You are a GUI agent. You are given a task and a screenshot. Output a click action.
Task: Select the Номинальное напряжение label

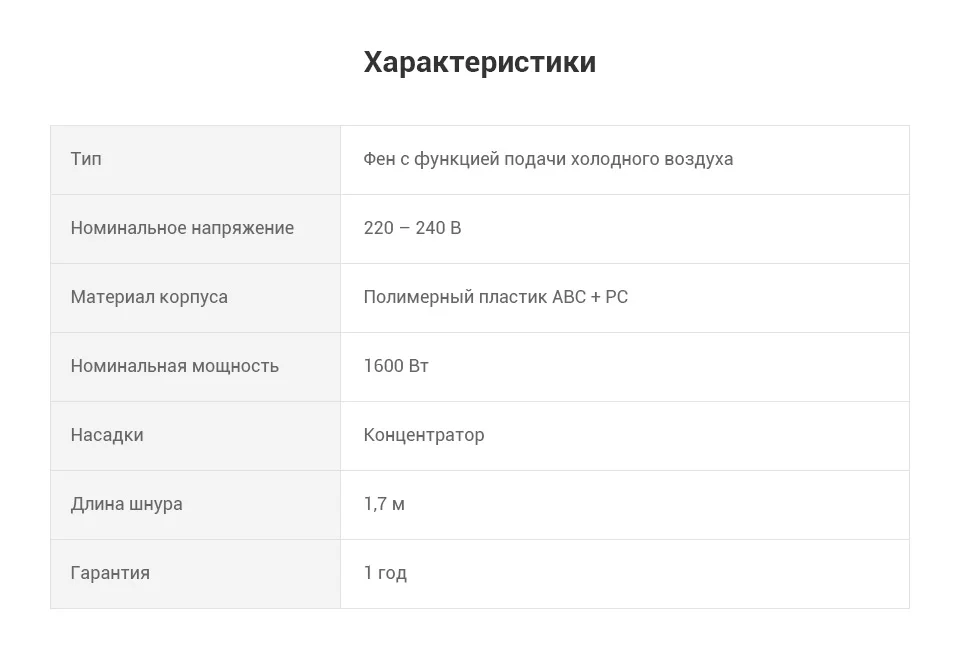182,228
